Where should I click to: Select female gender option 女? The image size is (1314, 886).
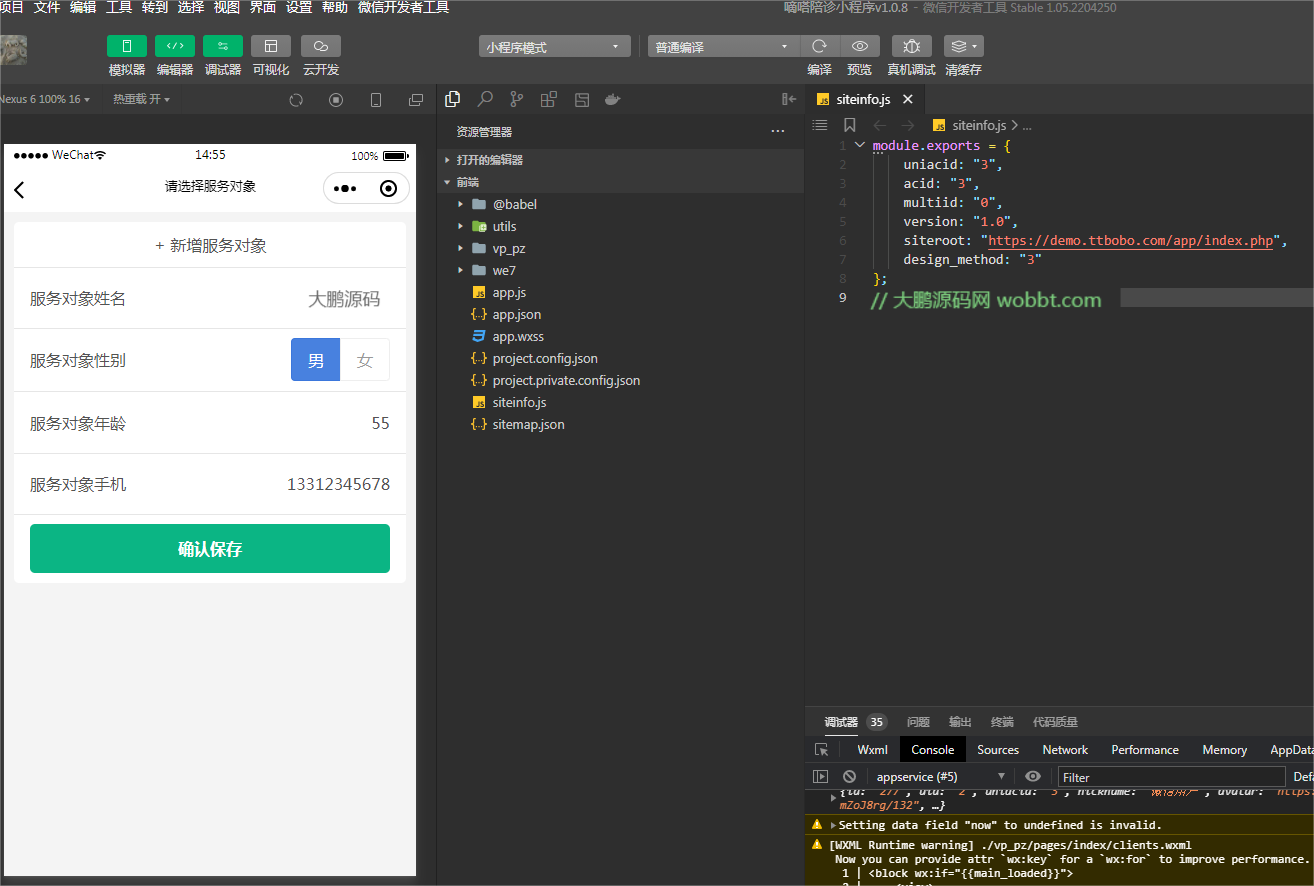(365, 360)
